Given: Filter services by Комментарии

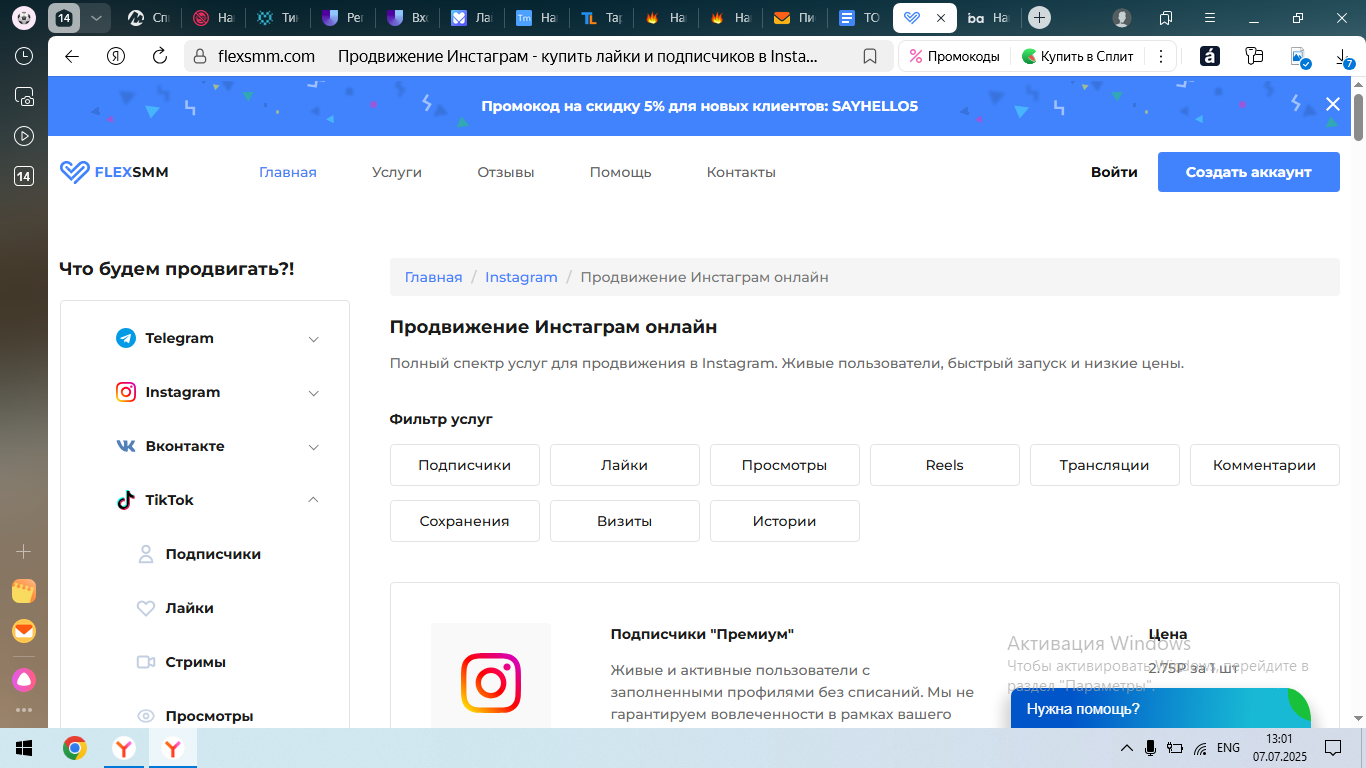Looking at the screenshot, I should pyautogui.click(x=1265, y=465).
